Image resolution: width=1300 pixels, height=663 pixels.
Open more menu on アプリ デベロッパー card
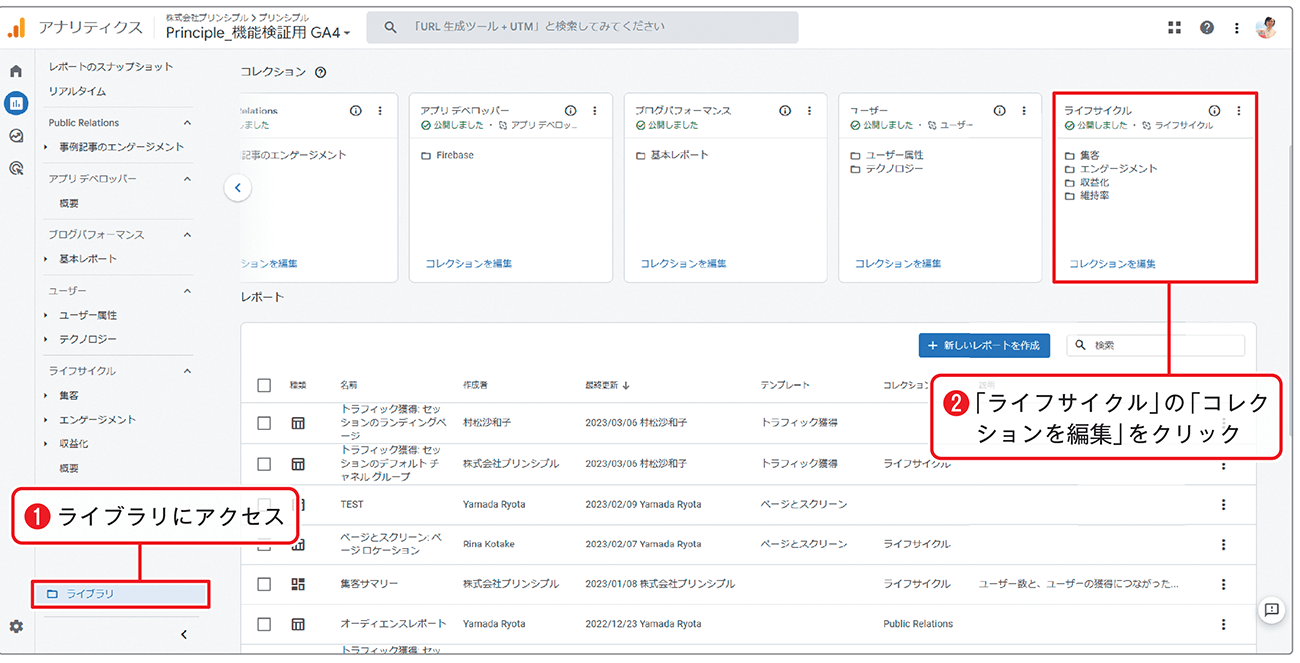[595, 111]
